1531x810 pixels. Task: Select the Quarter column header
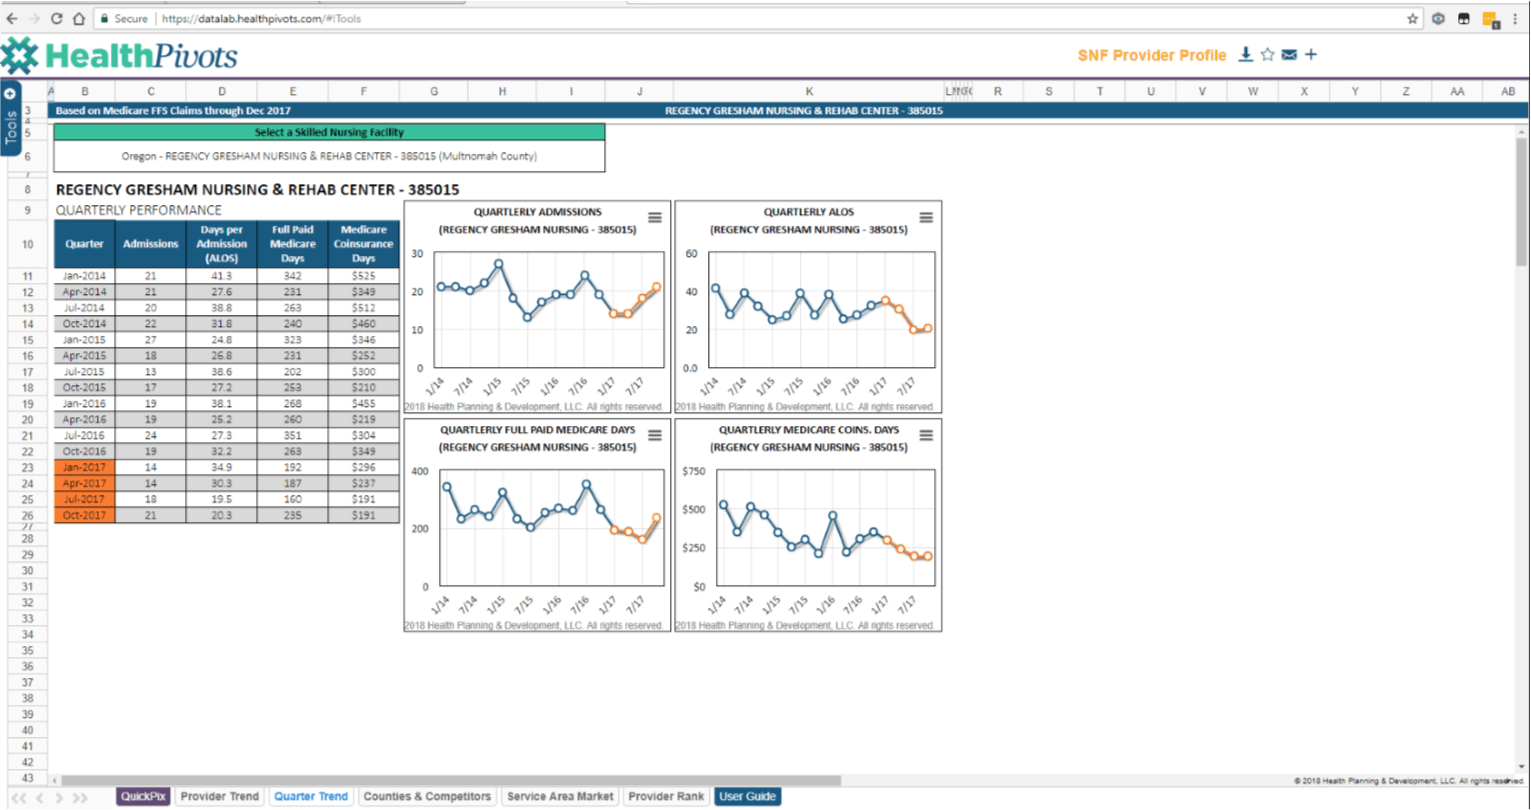[84, 244]
